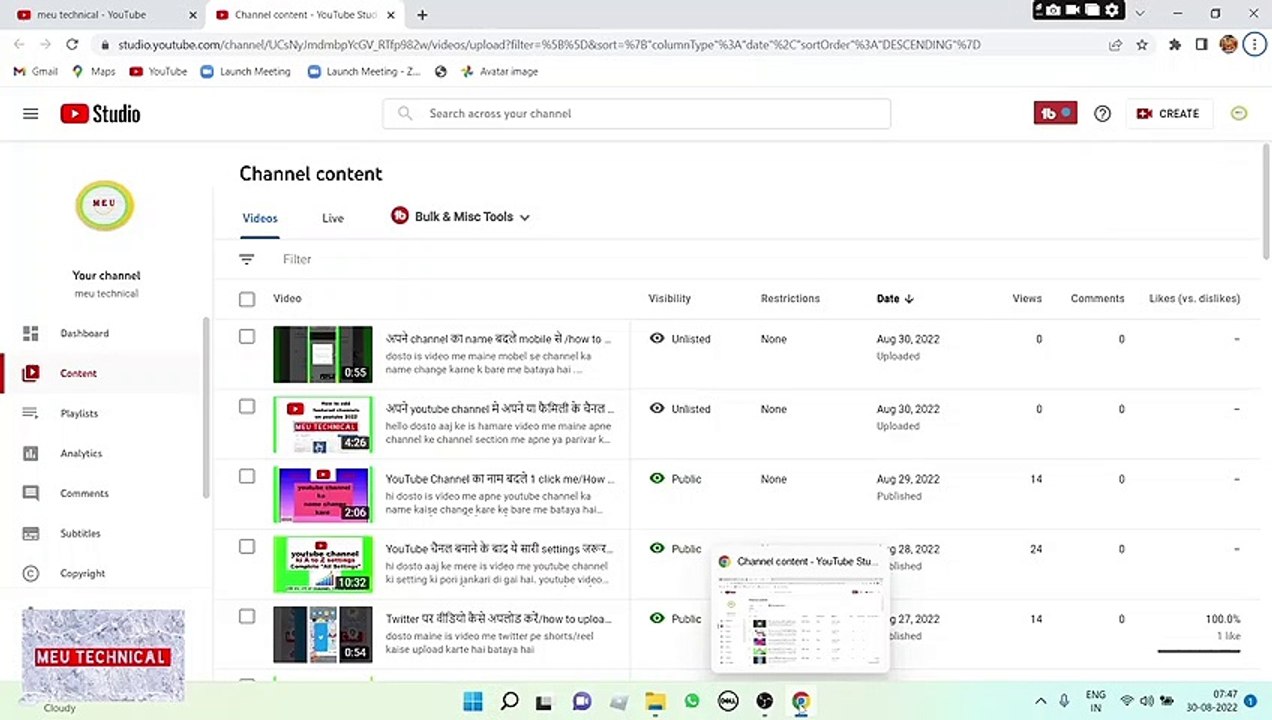The height and width of the screenshot is (720, 1272).
Task: Change Public visibility of the Twitter video
Action: (x=676, y=619)
